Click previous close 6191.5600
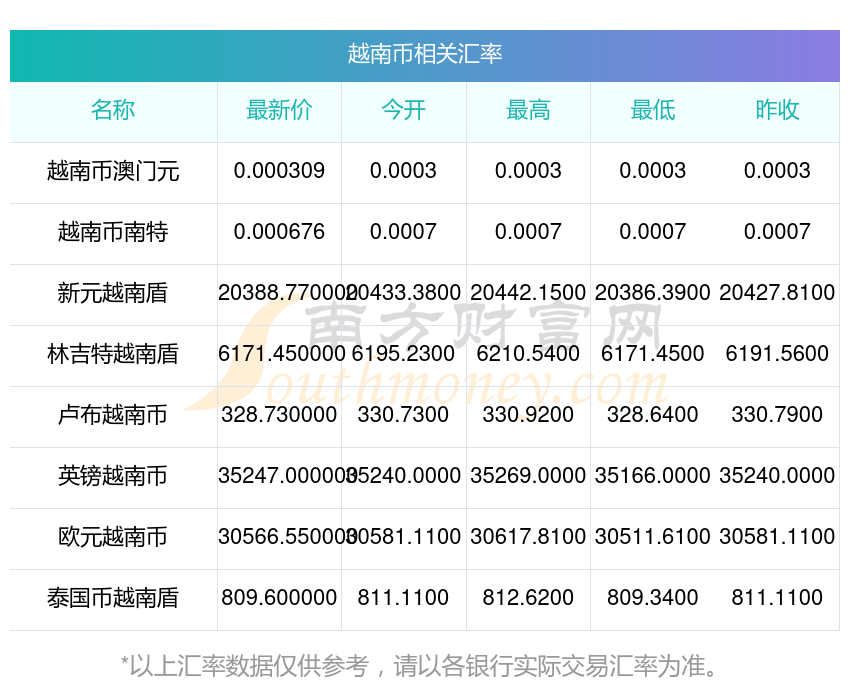The image size is (850, 698). point(777,354)
